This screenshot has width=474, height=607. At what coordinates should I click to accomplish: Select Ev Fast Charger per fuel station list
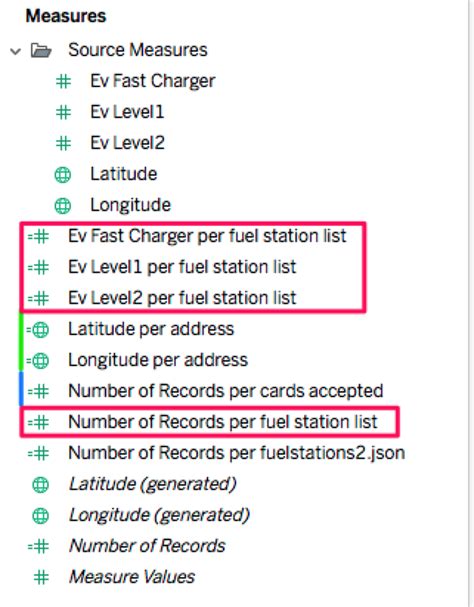[x=207, y=236]
